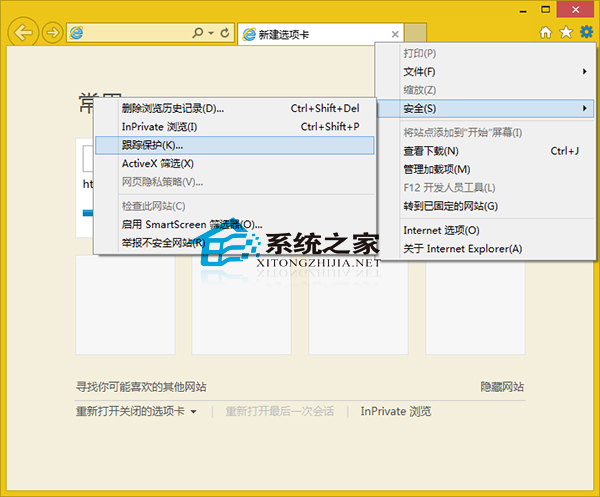Click 重新打开关闭的选项卡 link
Image resolution: width=600 pixels, height=497 pixels.
click(x=130, y=411)
